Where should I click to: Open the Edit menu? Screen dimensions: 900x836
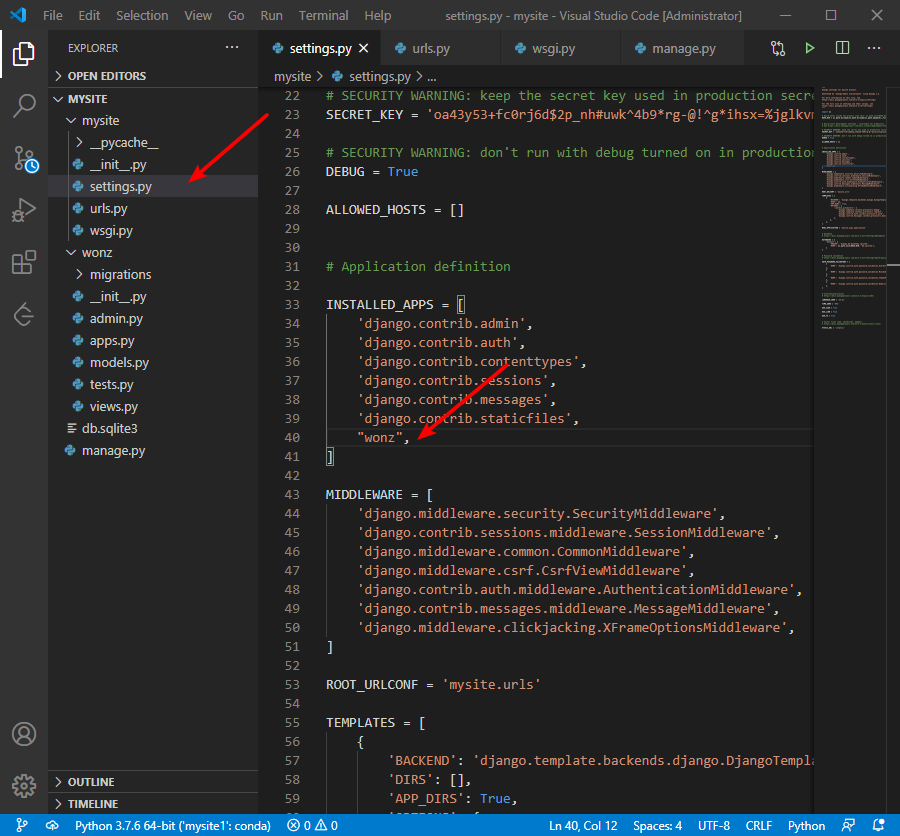tap(89, 16)
